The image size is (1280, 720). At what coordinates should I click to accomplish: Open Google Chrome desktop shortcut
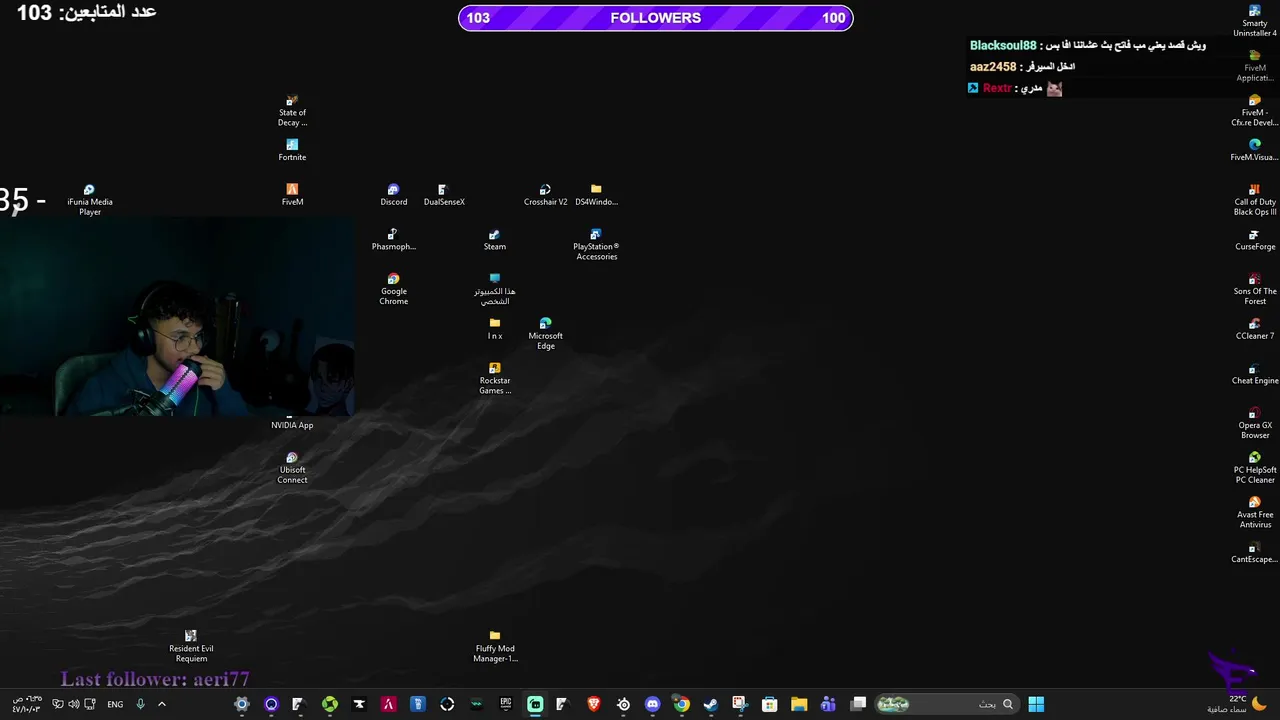click(x=393, y=289)
